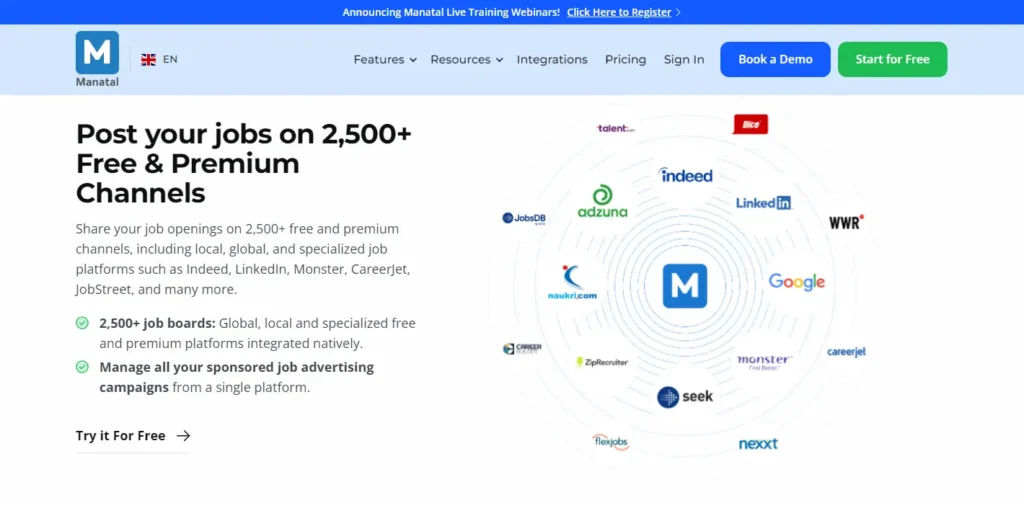Open the Sign In page

click(x=684, y=59)
